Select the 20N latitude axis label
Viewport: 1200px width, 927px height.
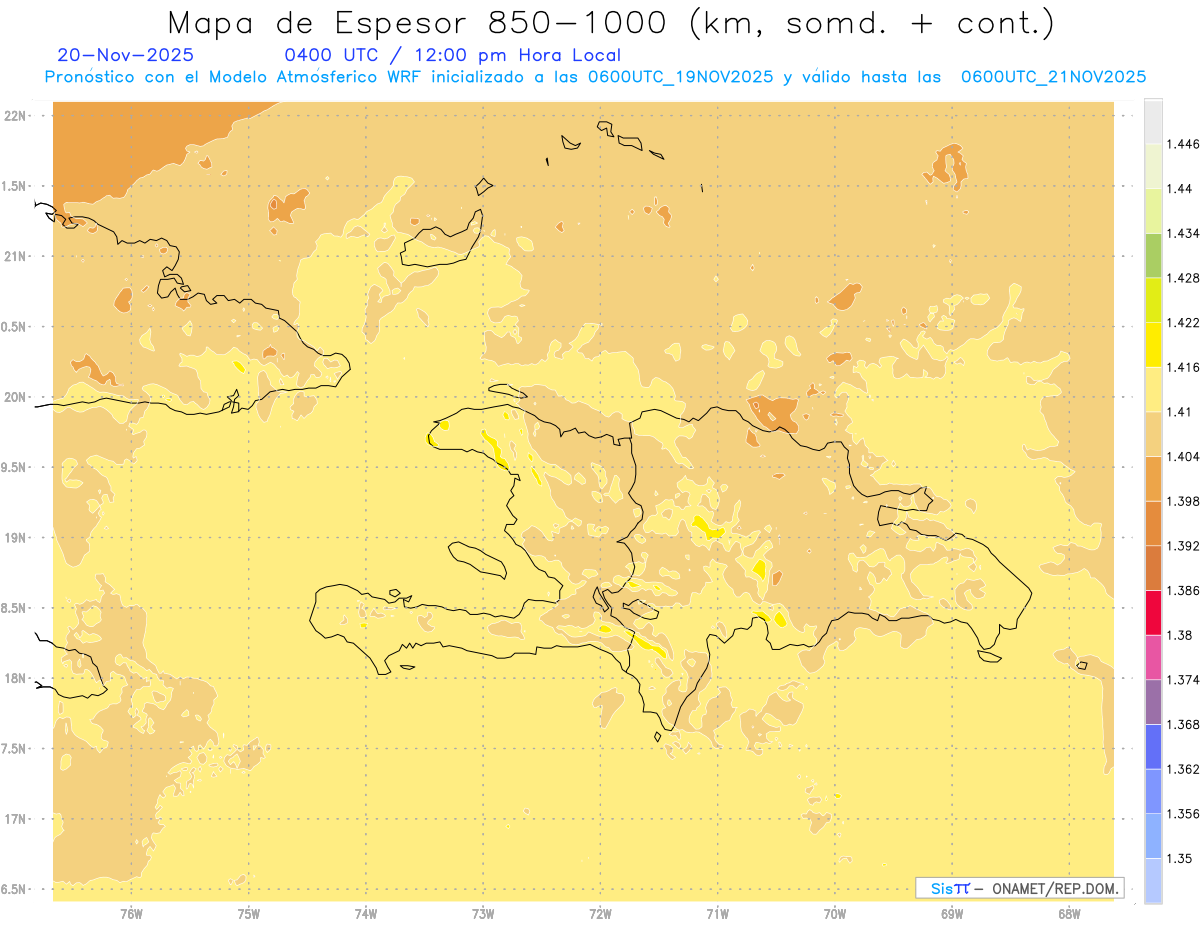[x=15, y=397]
